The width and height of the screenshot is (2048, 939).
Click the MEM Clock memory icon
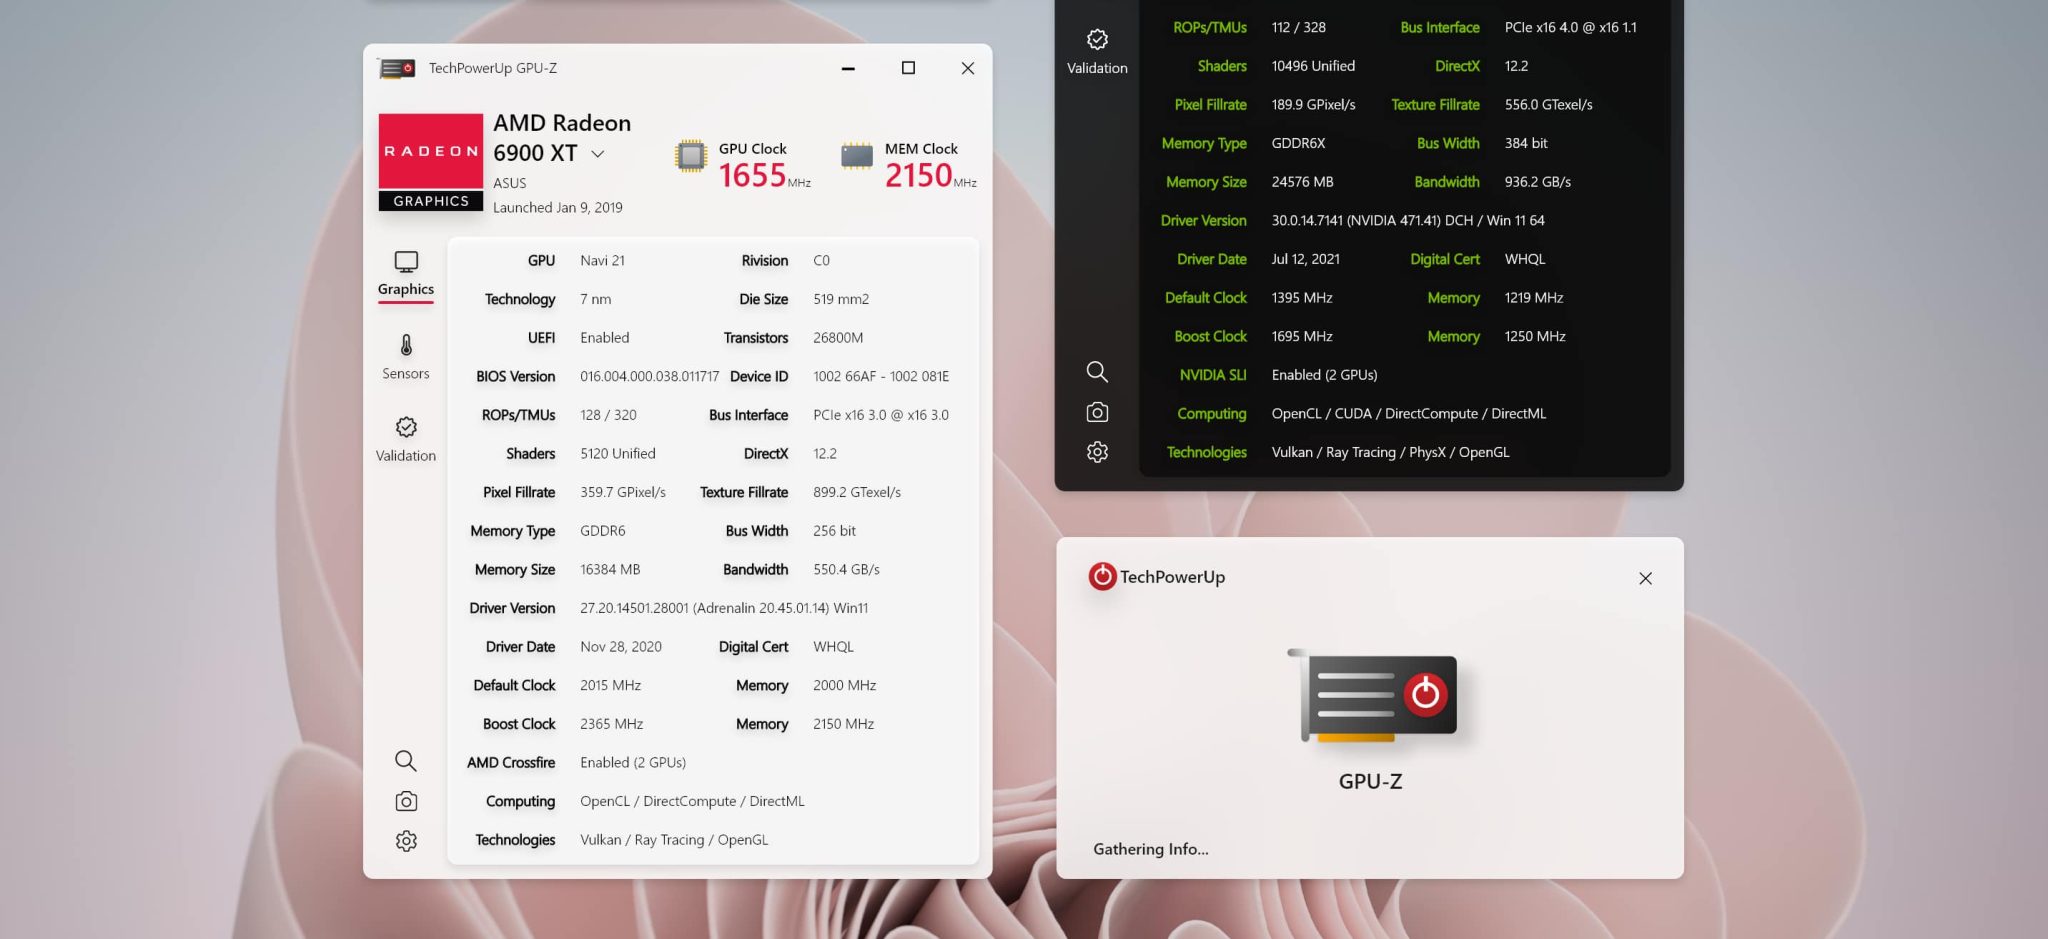point(857,156)
